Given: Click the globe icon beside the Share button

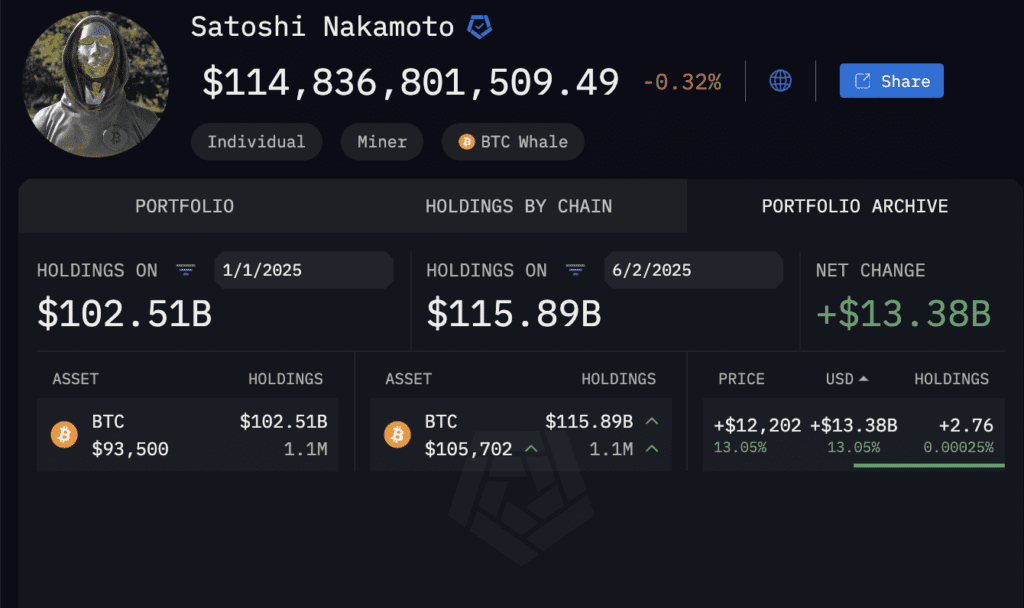Looking at the screenshot, I should [x=780, y=81].
